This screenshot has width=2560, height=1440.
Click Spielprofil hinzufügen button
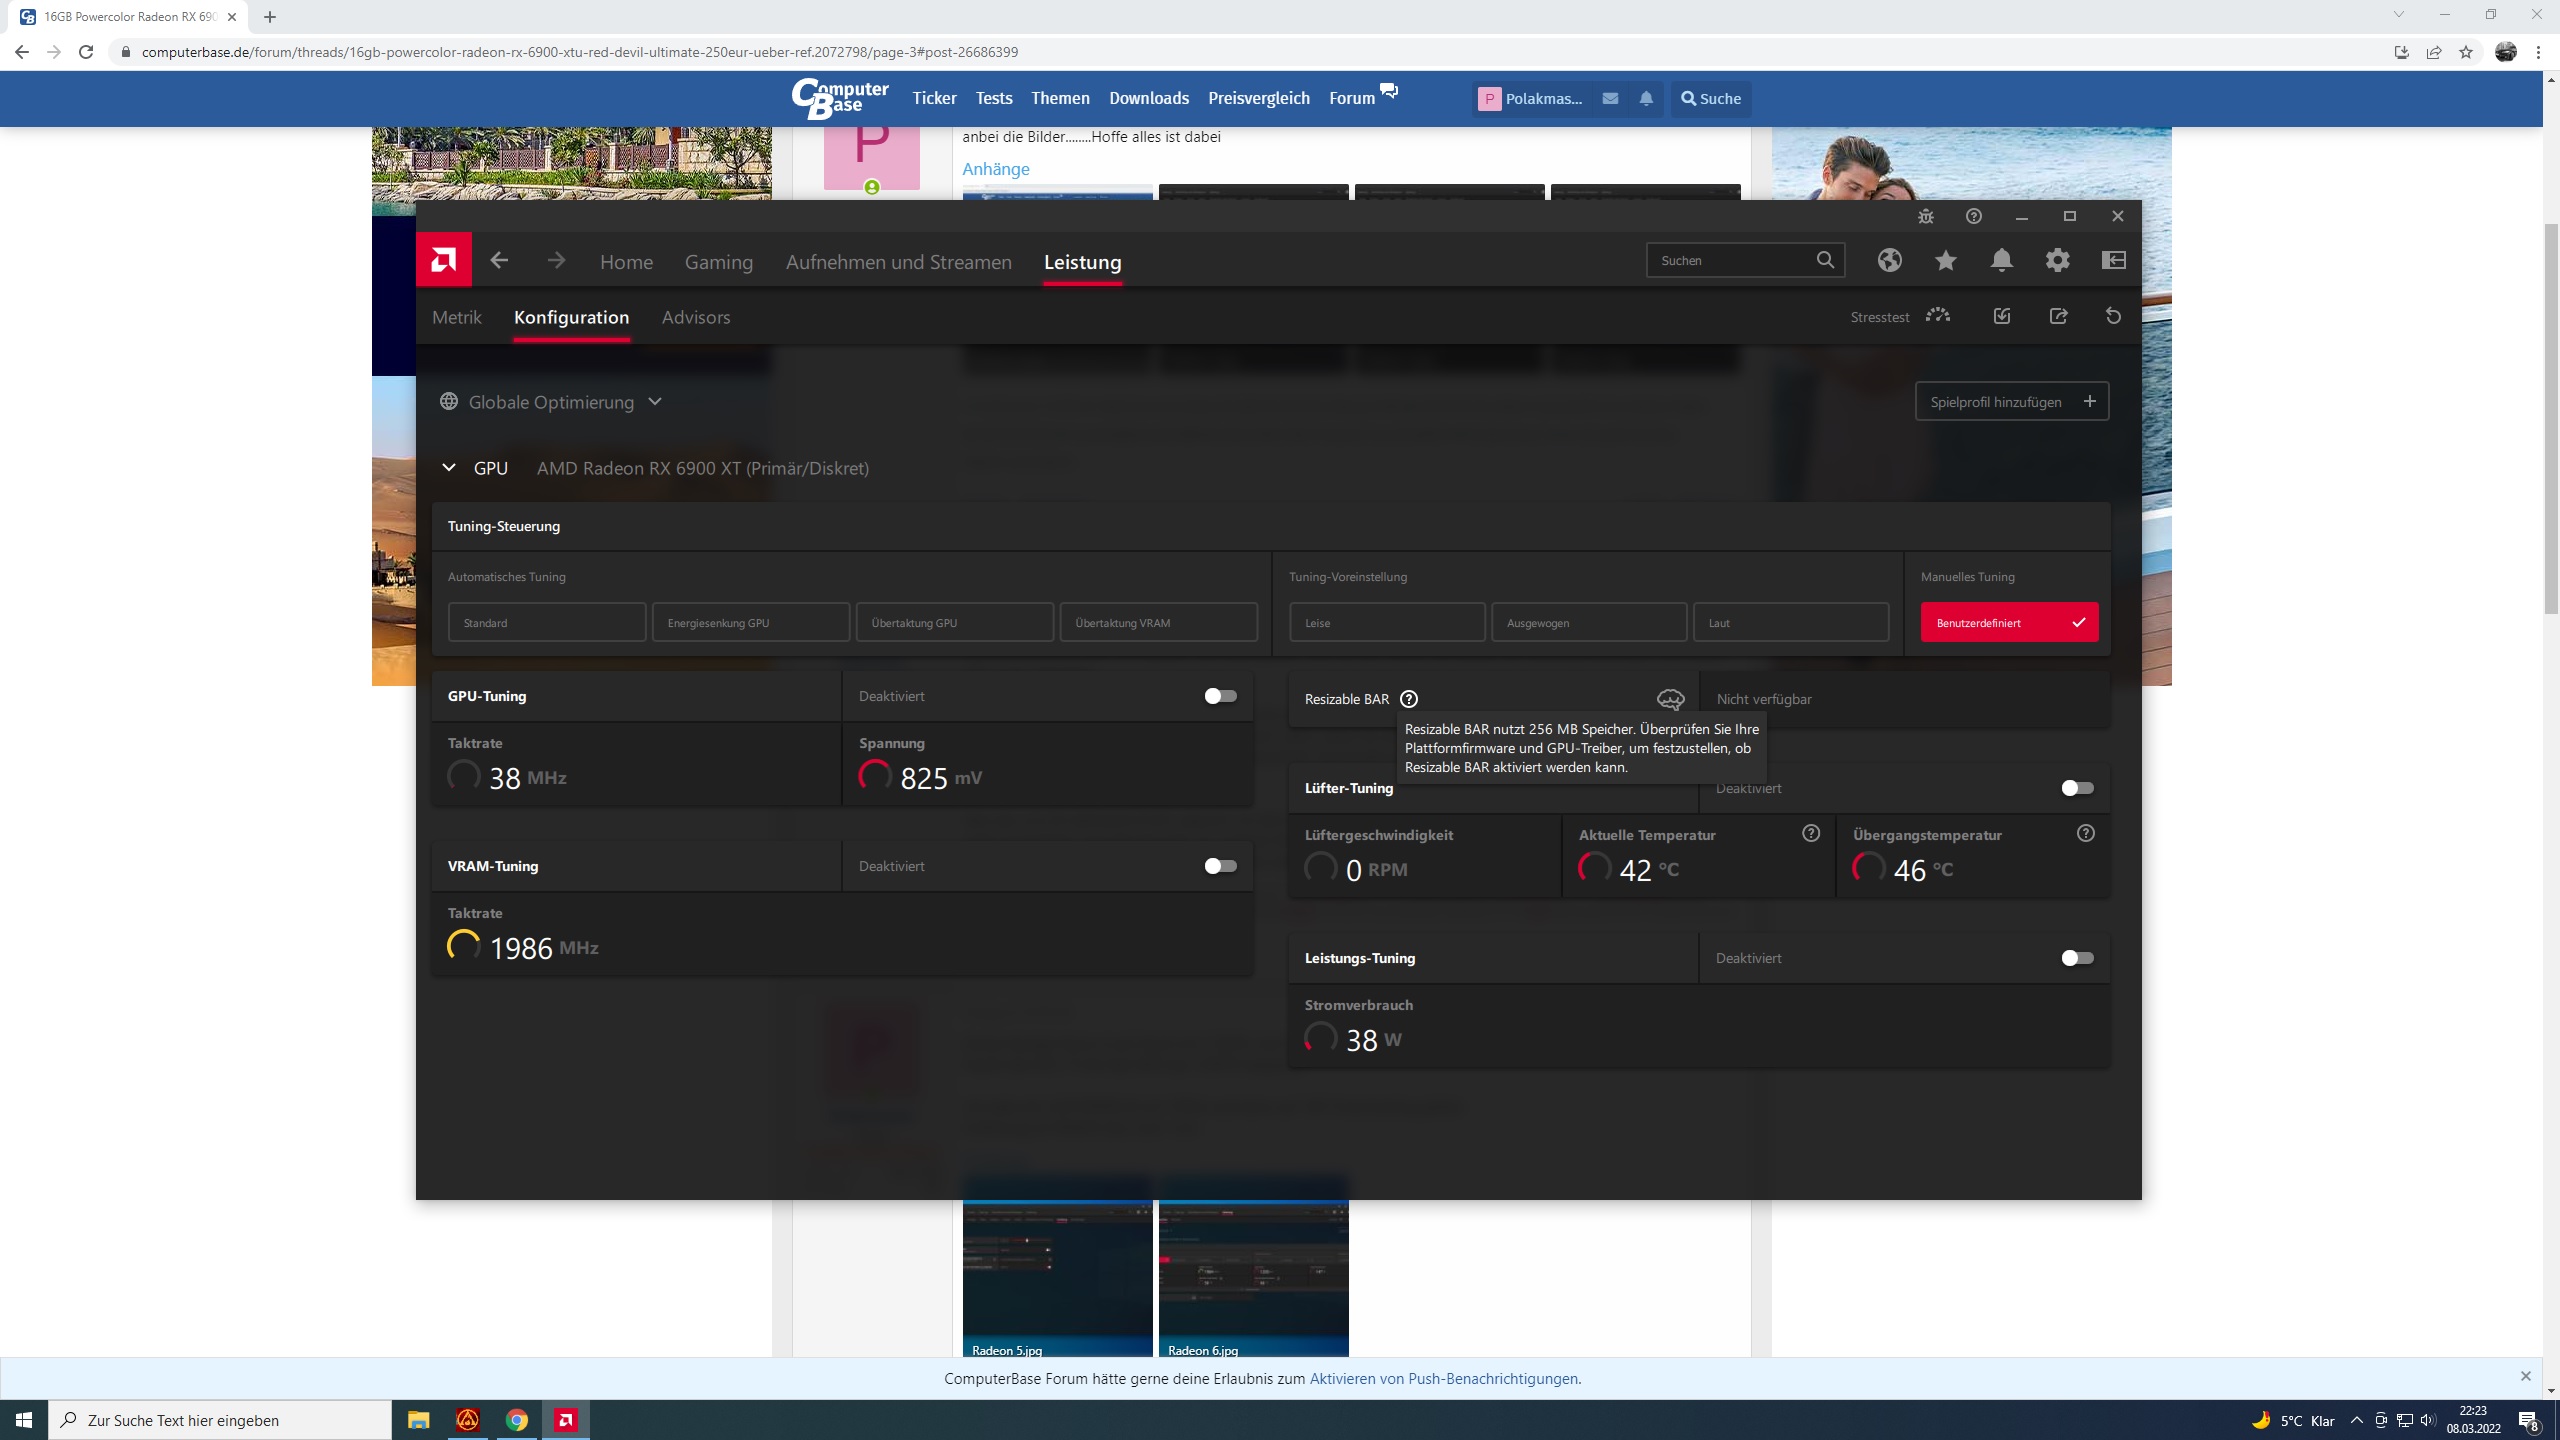[2011, 402]
